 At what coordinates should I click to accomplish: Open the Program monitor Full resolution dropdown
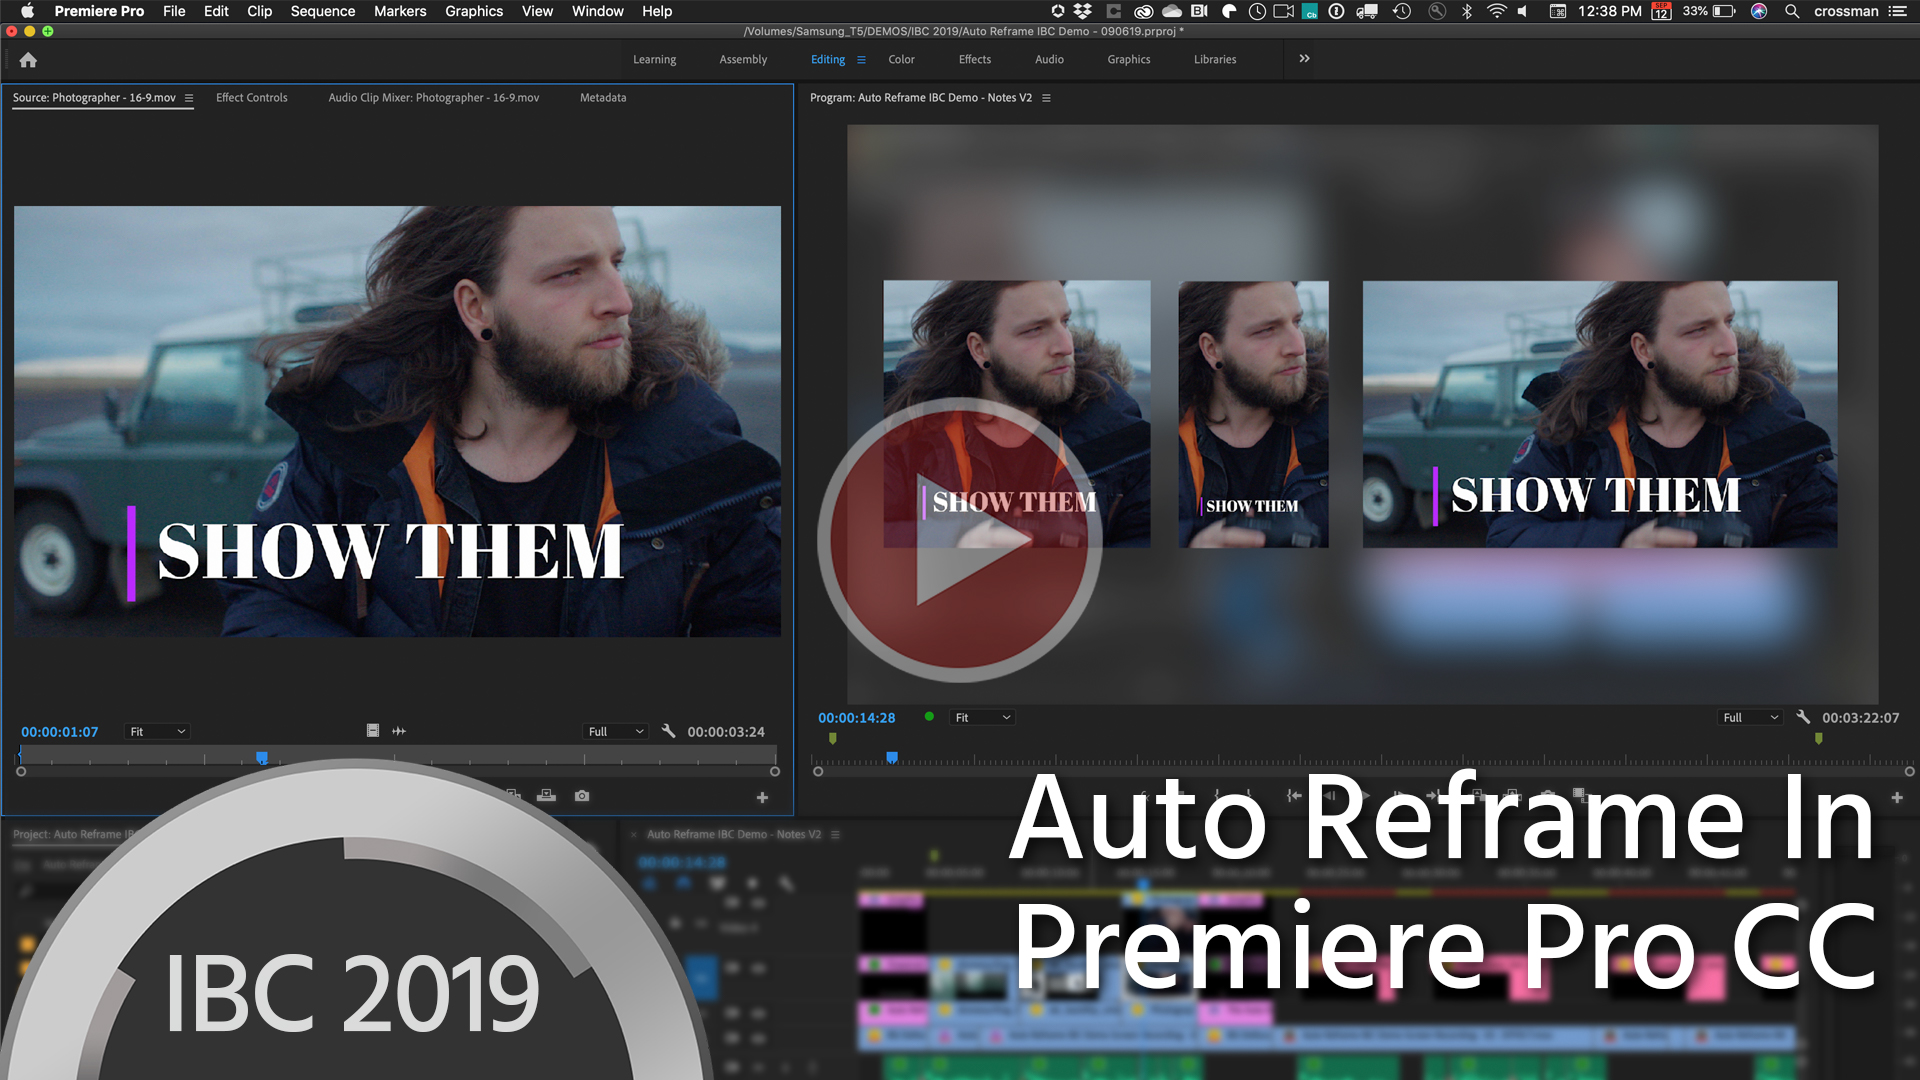coord(1751,718)
